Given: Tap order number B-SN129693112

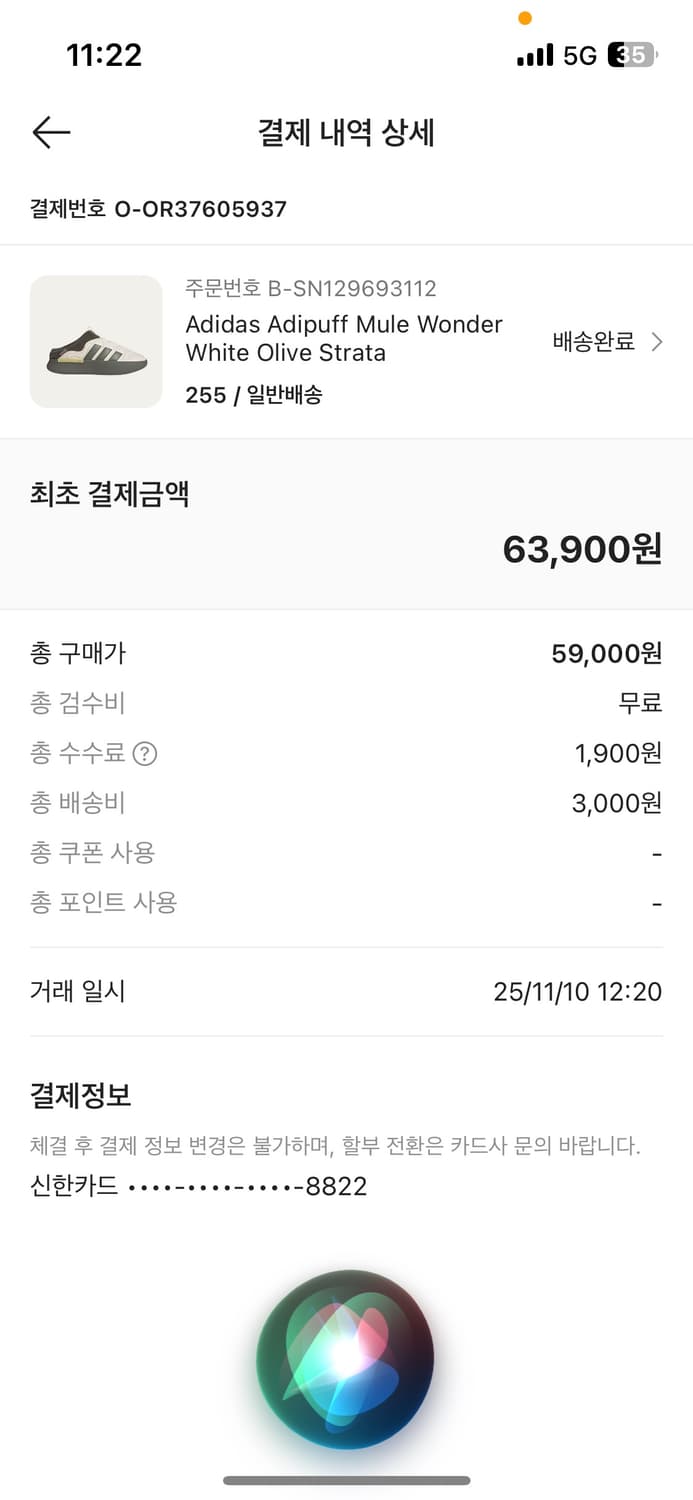Looking at the screenshot, I should tap(311, 288).
